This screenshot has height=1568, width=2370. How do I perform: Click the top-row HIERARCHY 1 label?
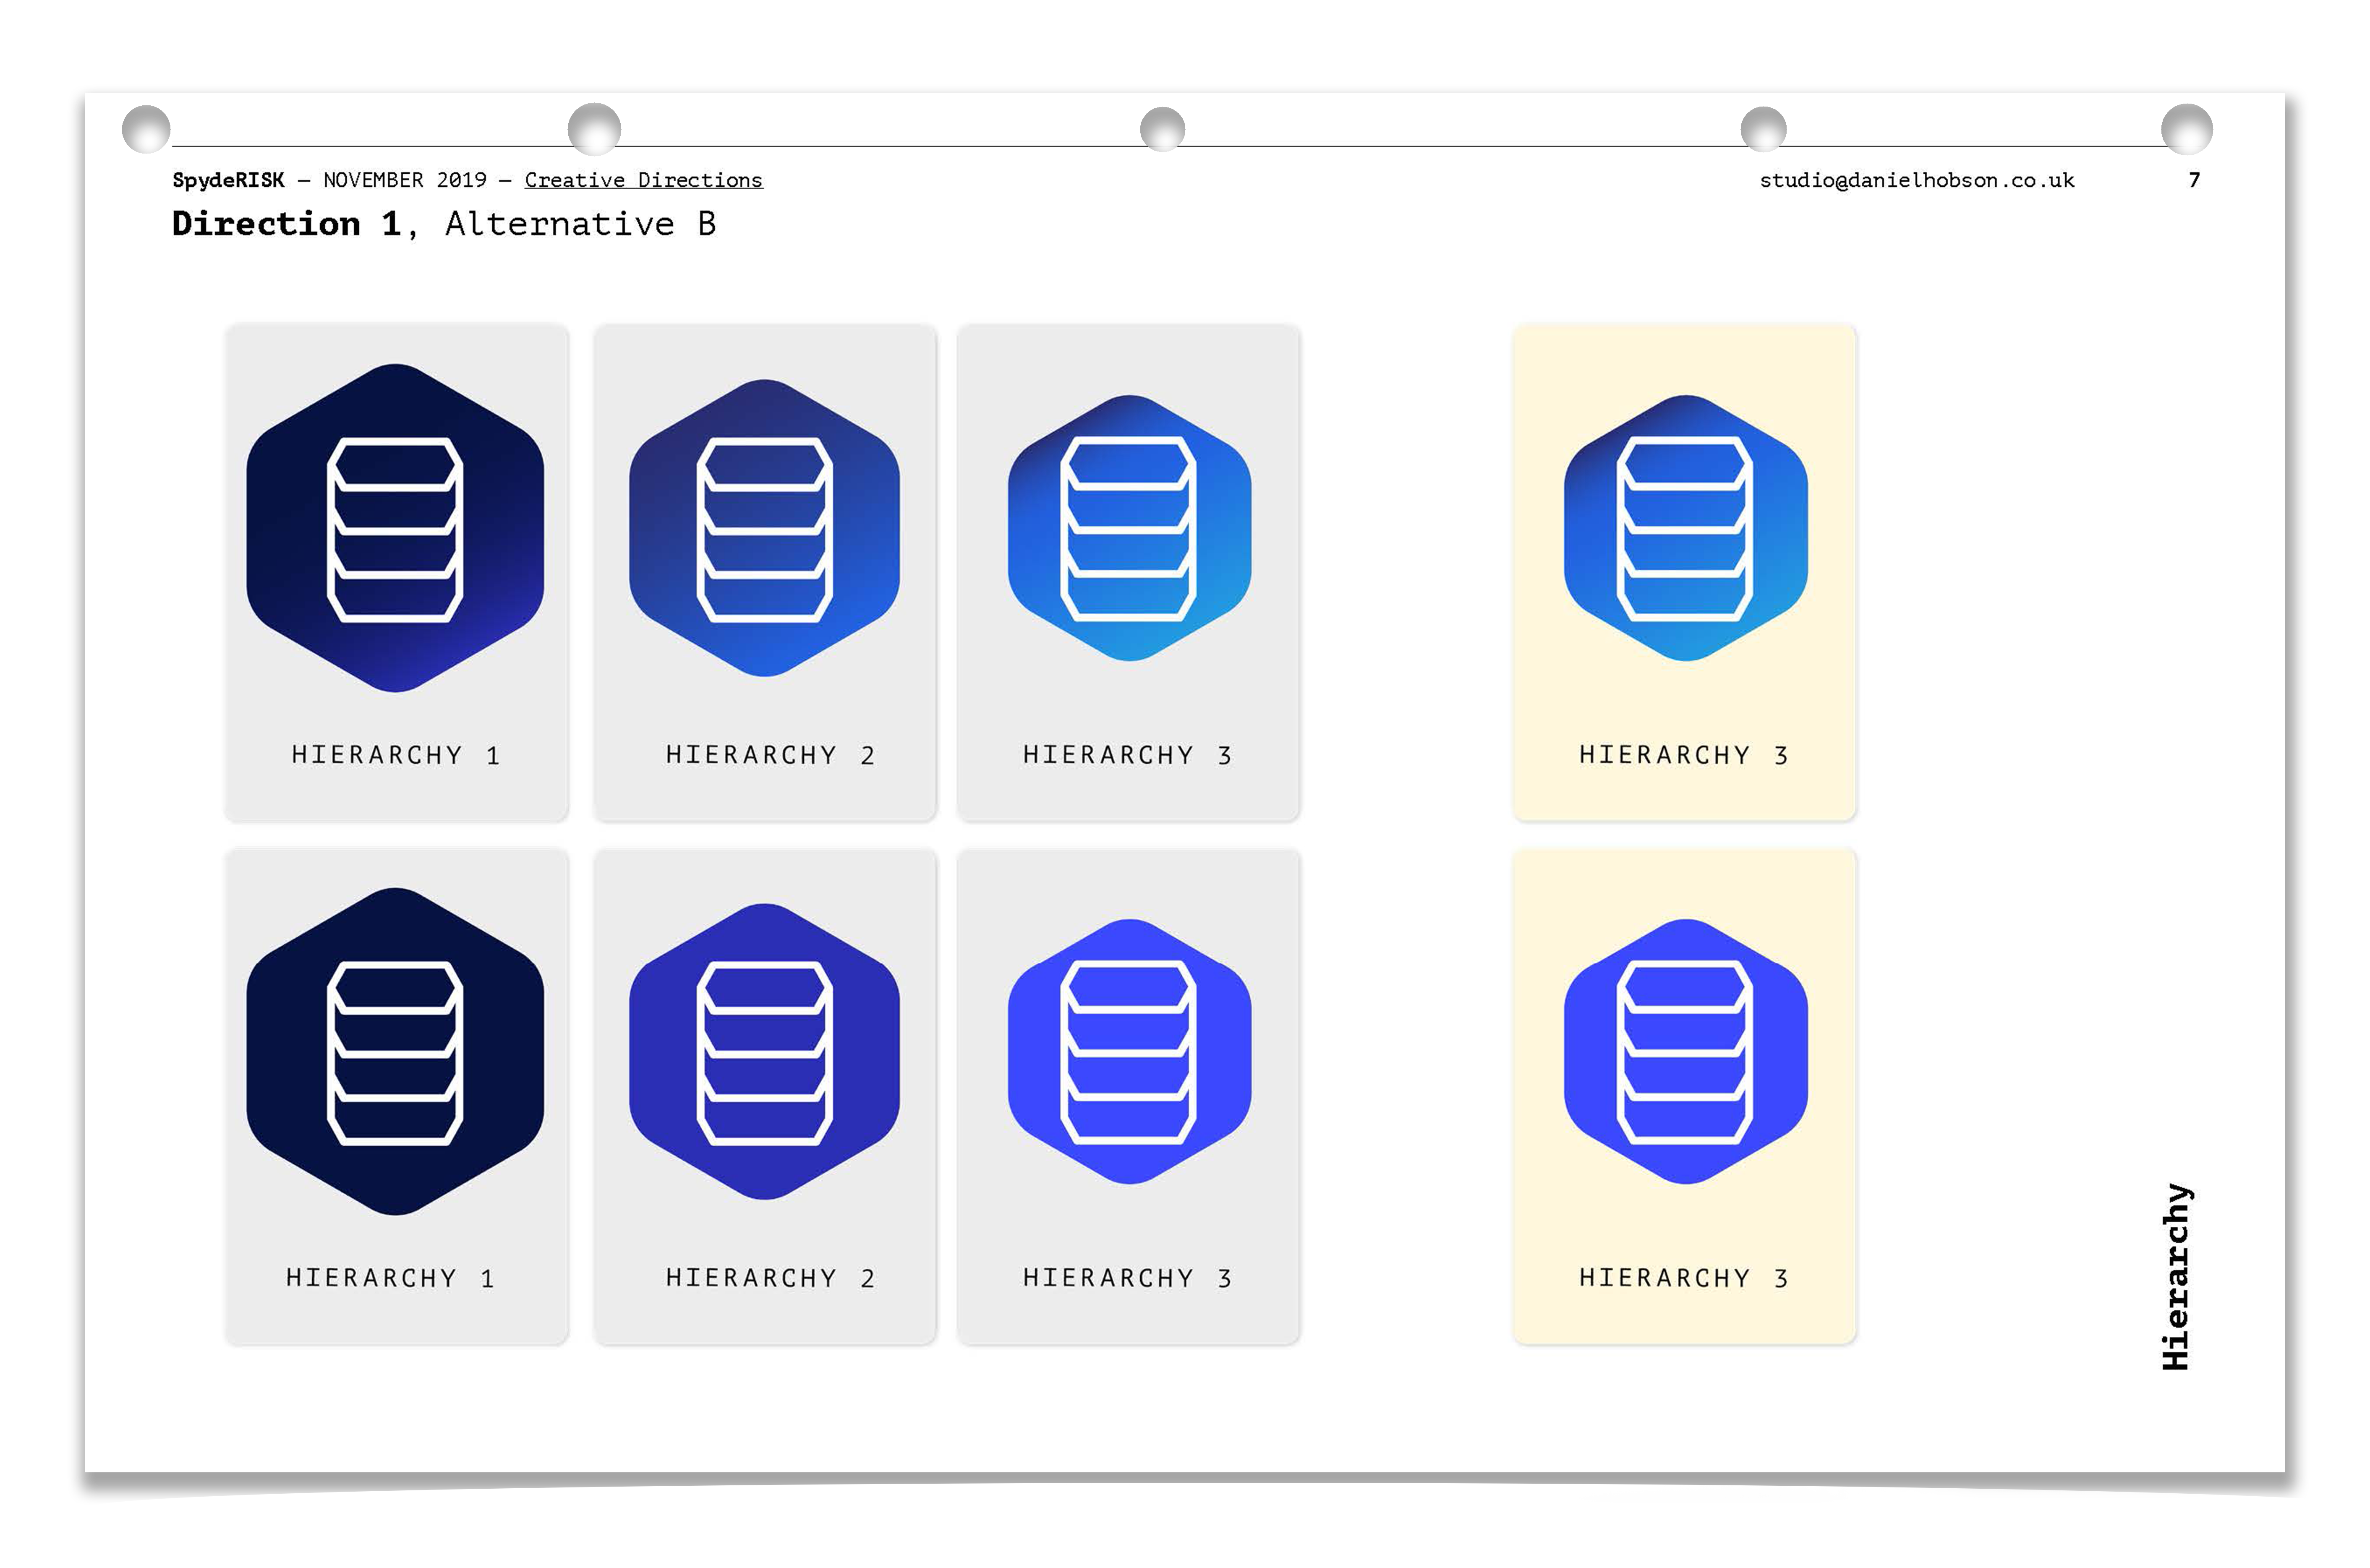click(395, 755)
